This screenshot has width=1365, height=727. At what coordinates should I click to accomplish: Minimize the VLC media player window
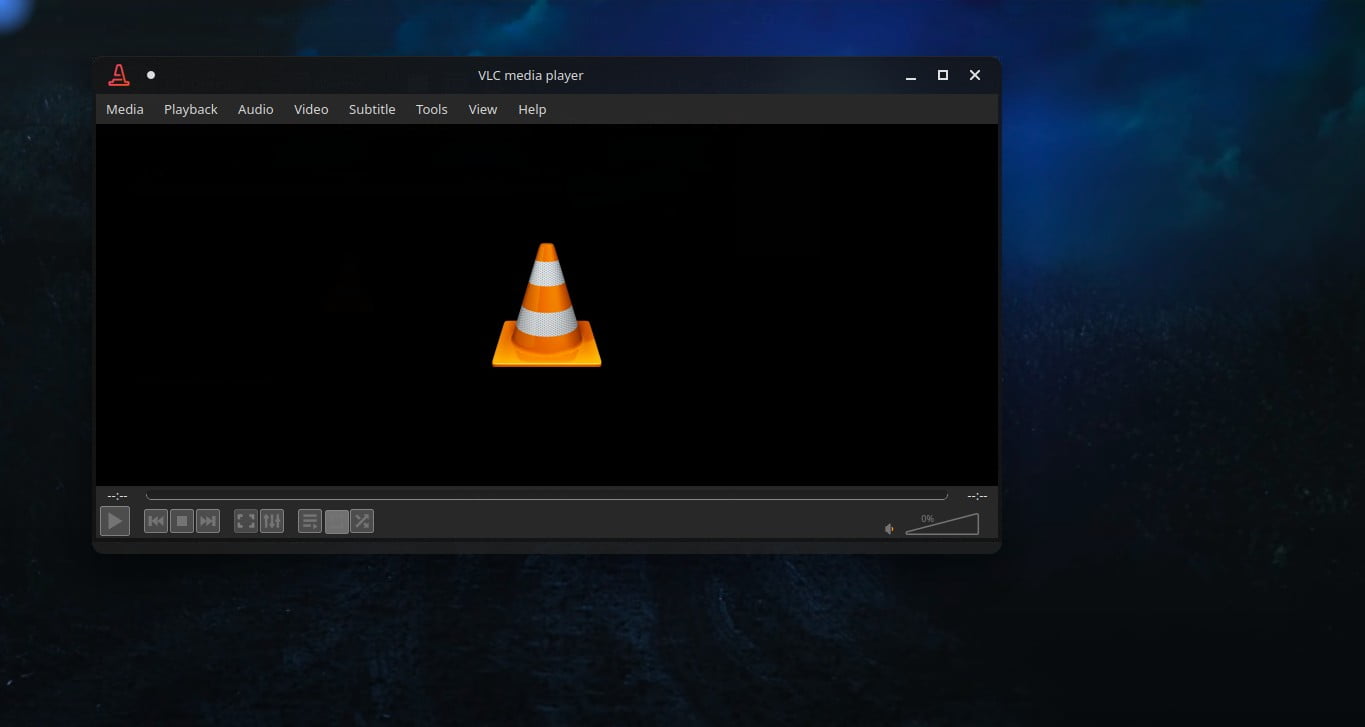point(910,76)
